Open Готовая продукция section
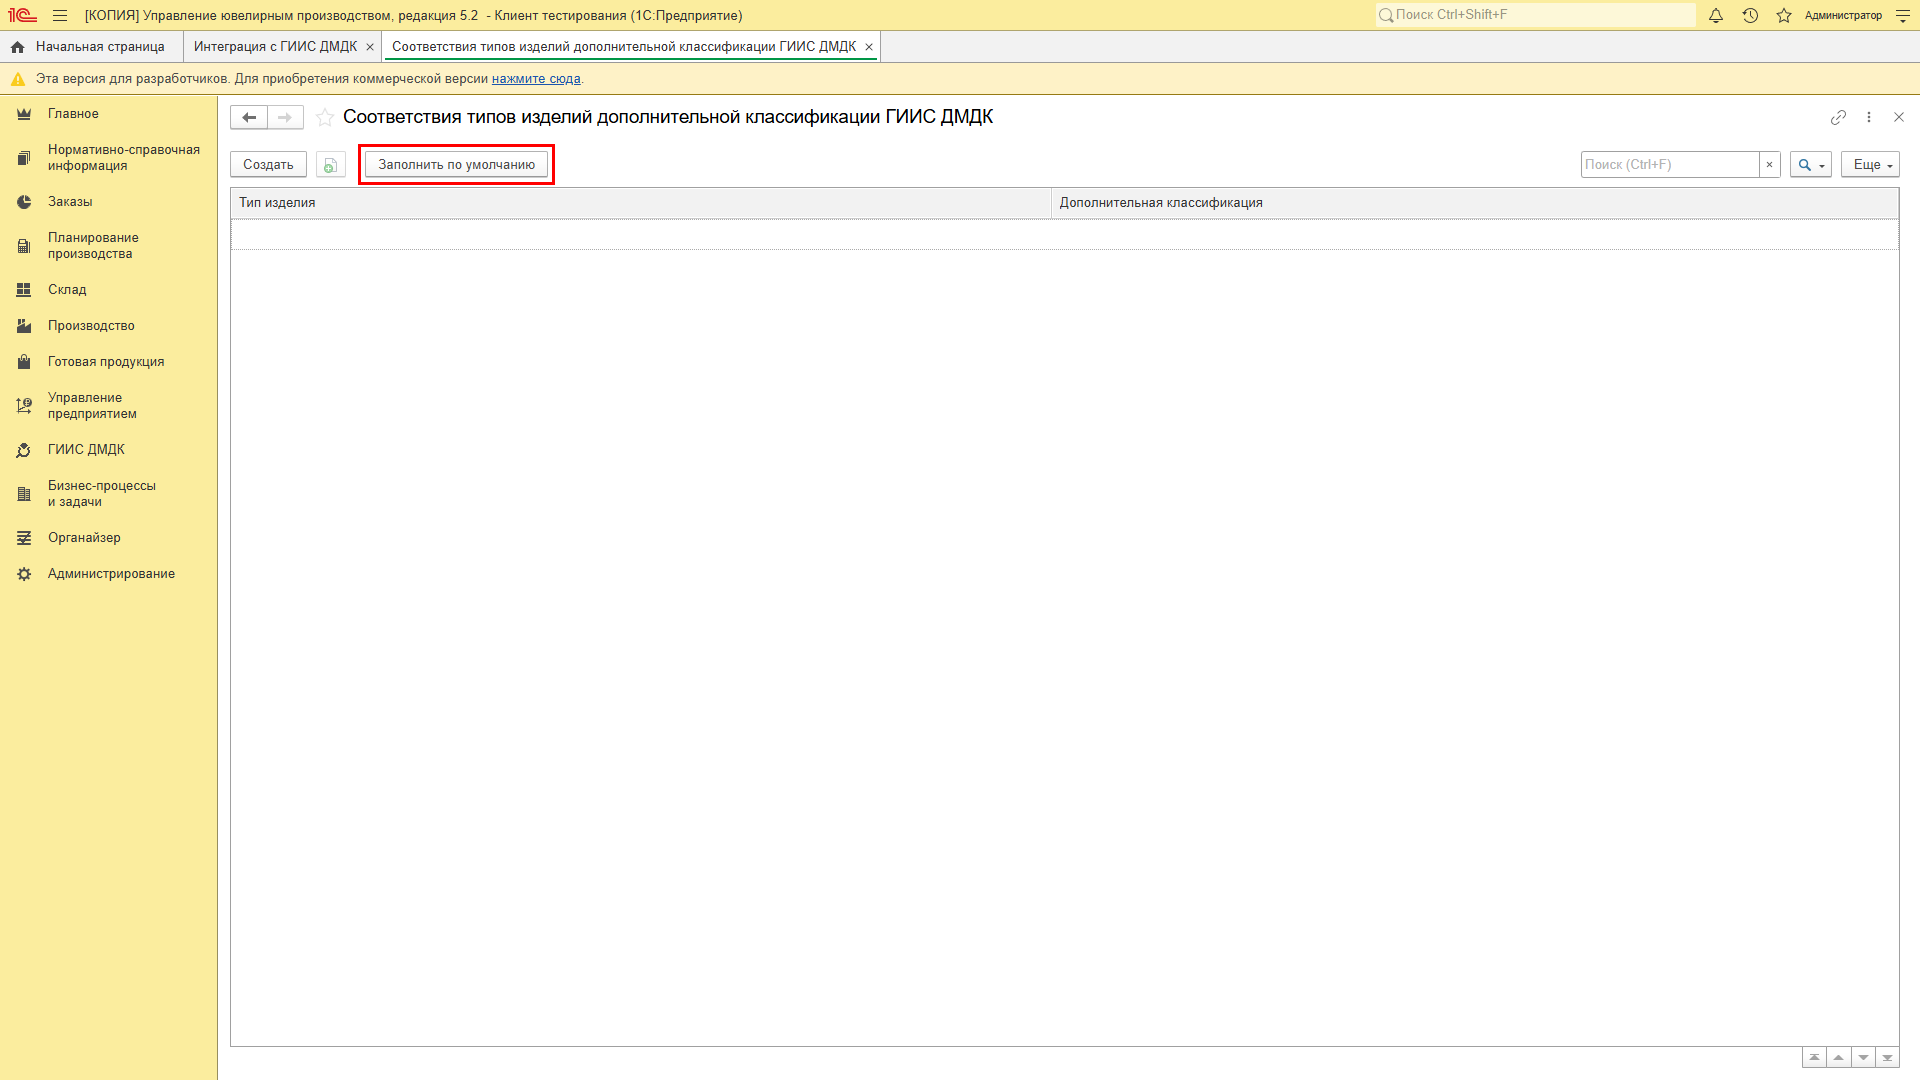This screenshot has height=1080, width=1920. (x=108, y=362)
